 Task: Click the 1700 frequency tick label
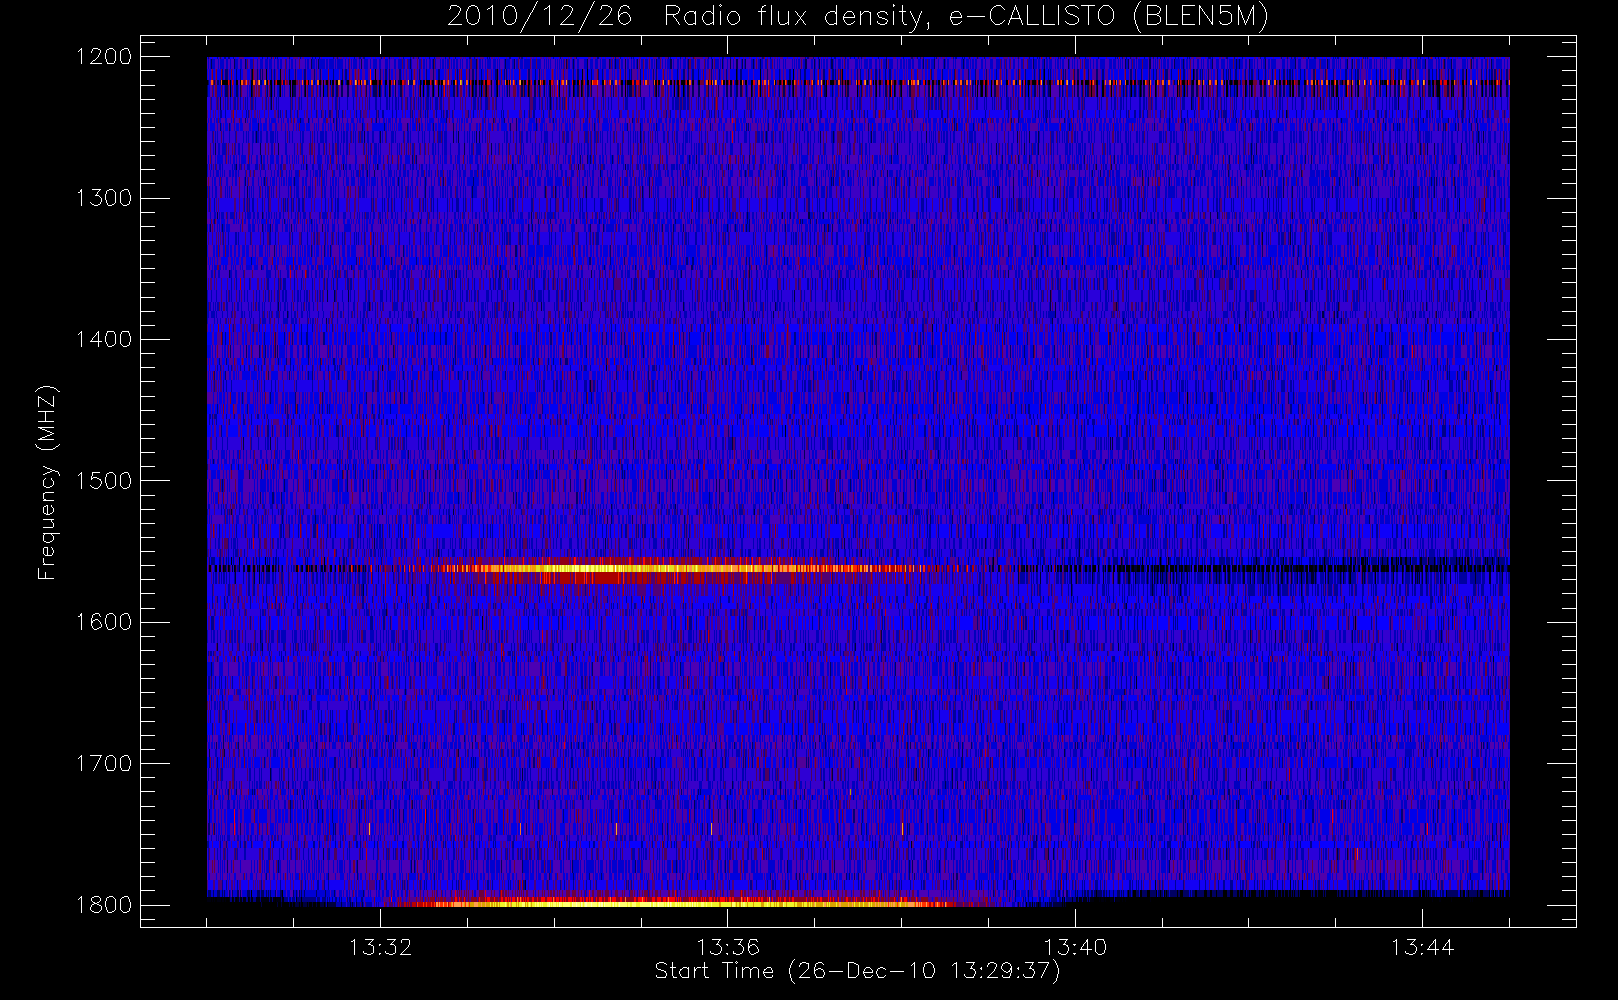[105, 764]
